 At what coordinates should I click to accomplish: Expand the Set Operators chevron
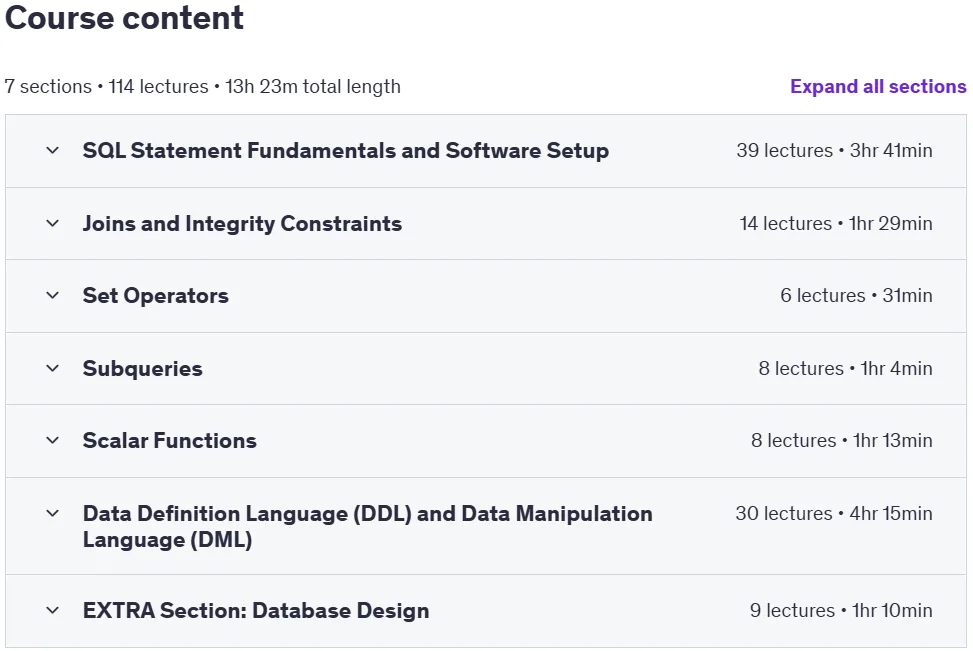point(53,295)
